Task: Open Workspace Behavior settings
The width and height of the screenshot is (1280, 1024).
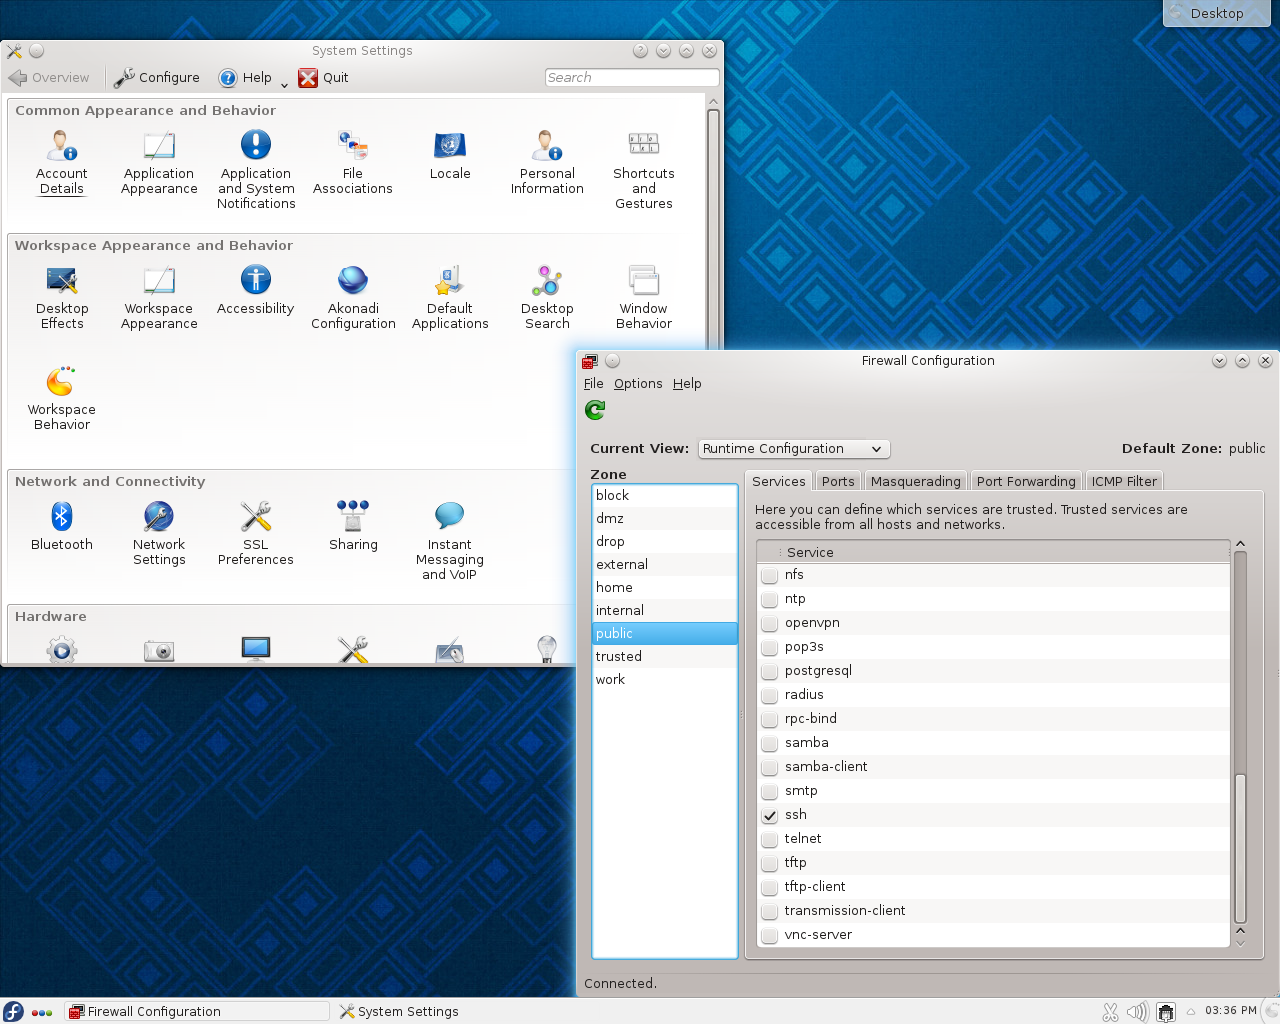Action: click(x=62, y=398)
